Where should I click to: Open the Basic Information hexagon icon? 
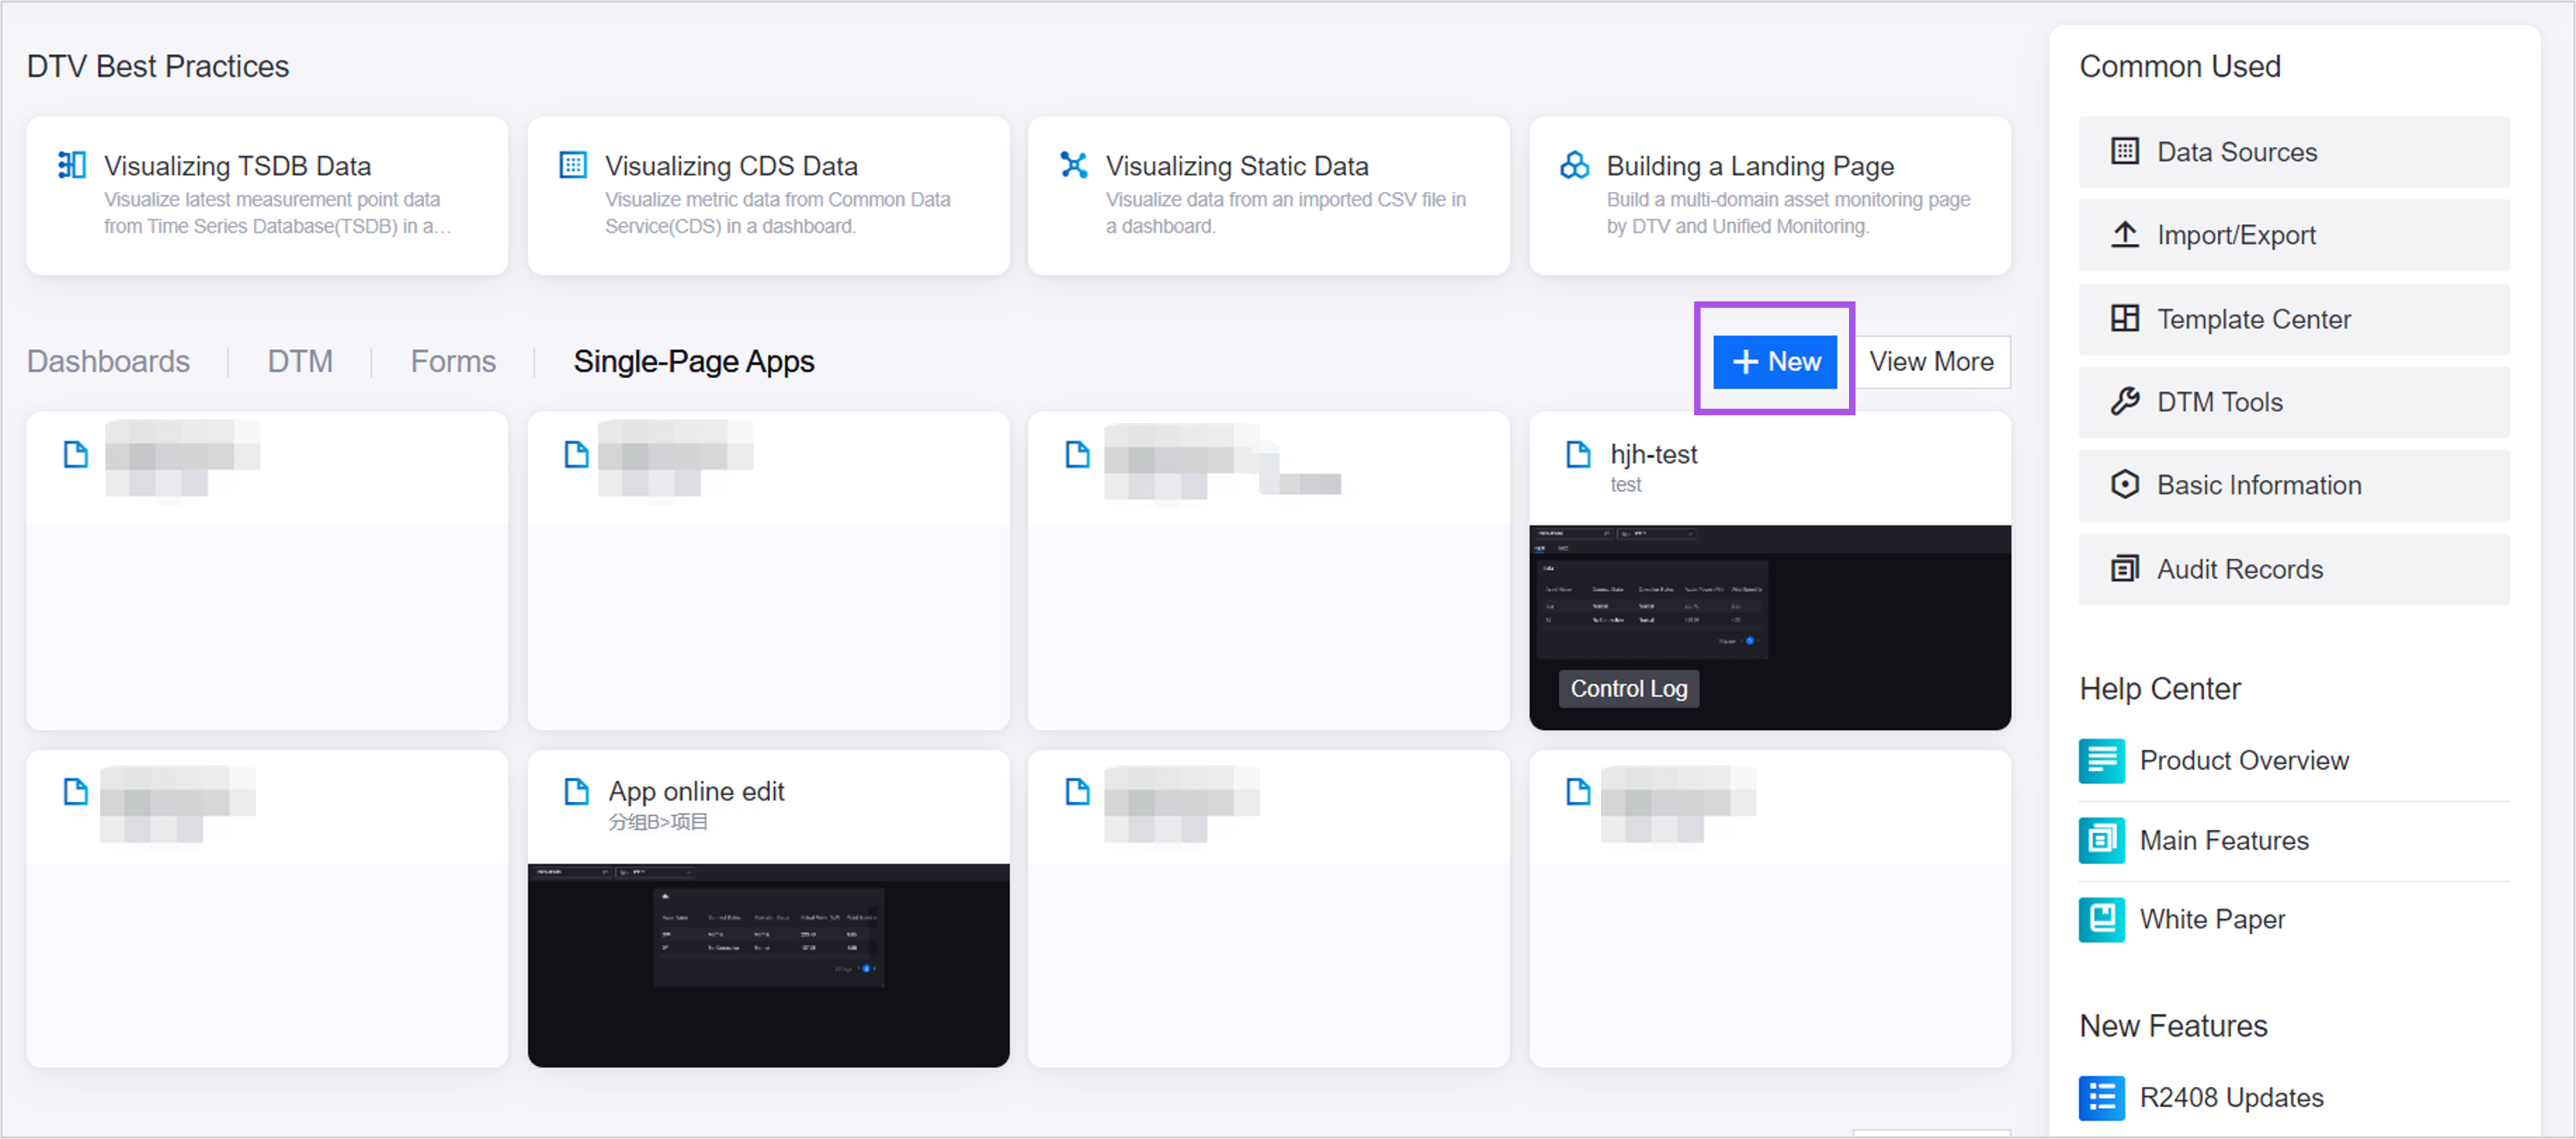click(x=2124, y=485)
